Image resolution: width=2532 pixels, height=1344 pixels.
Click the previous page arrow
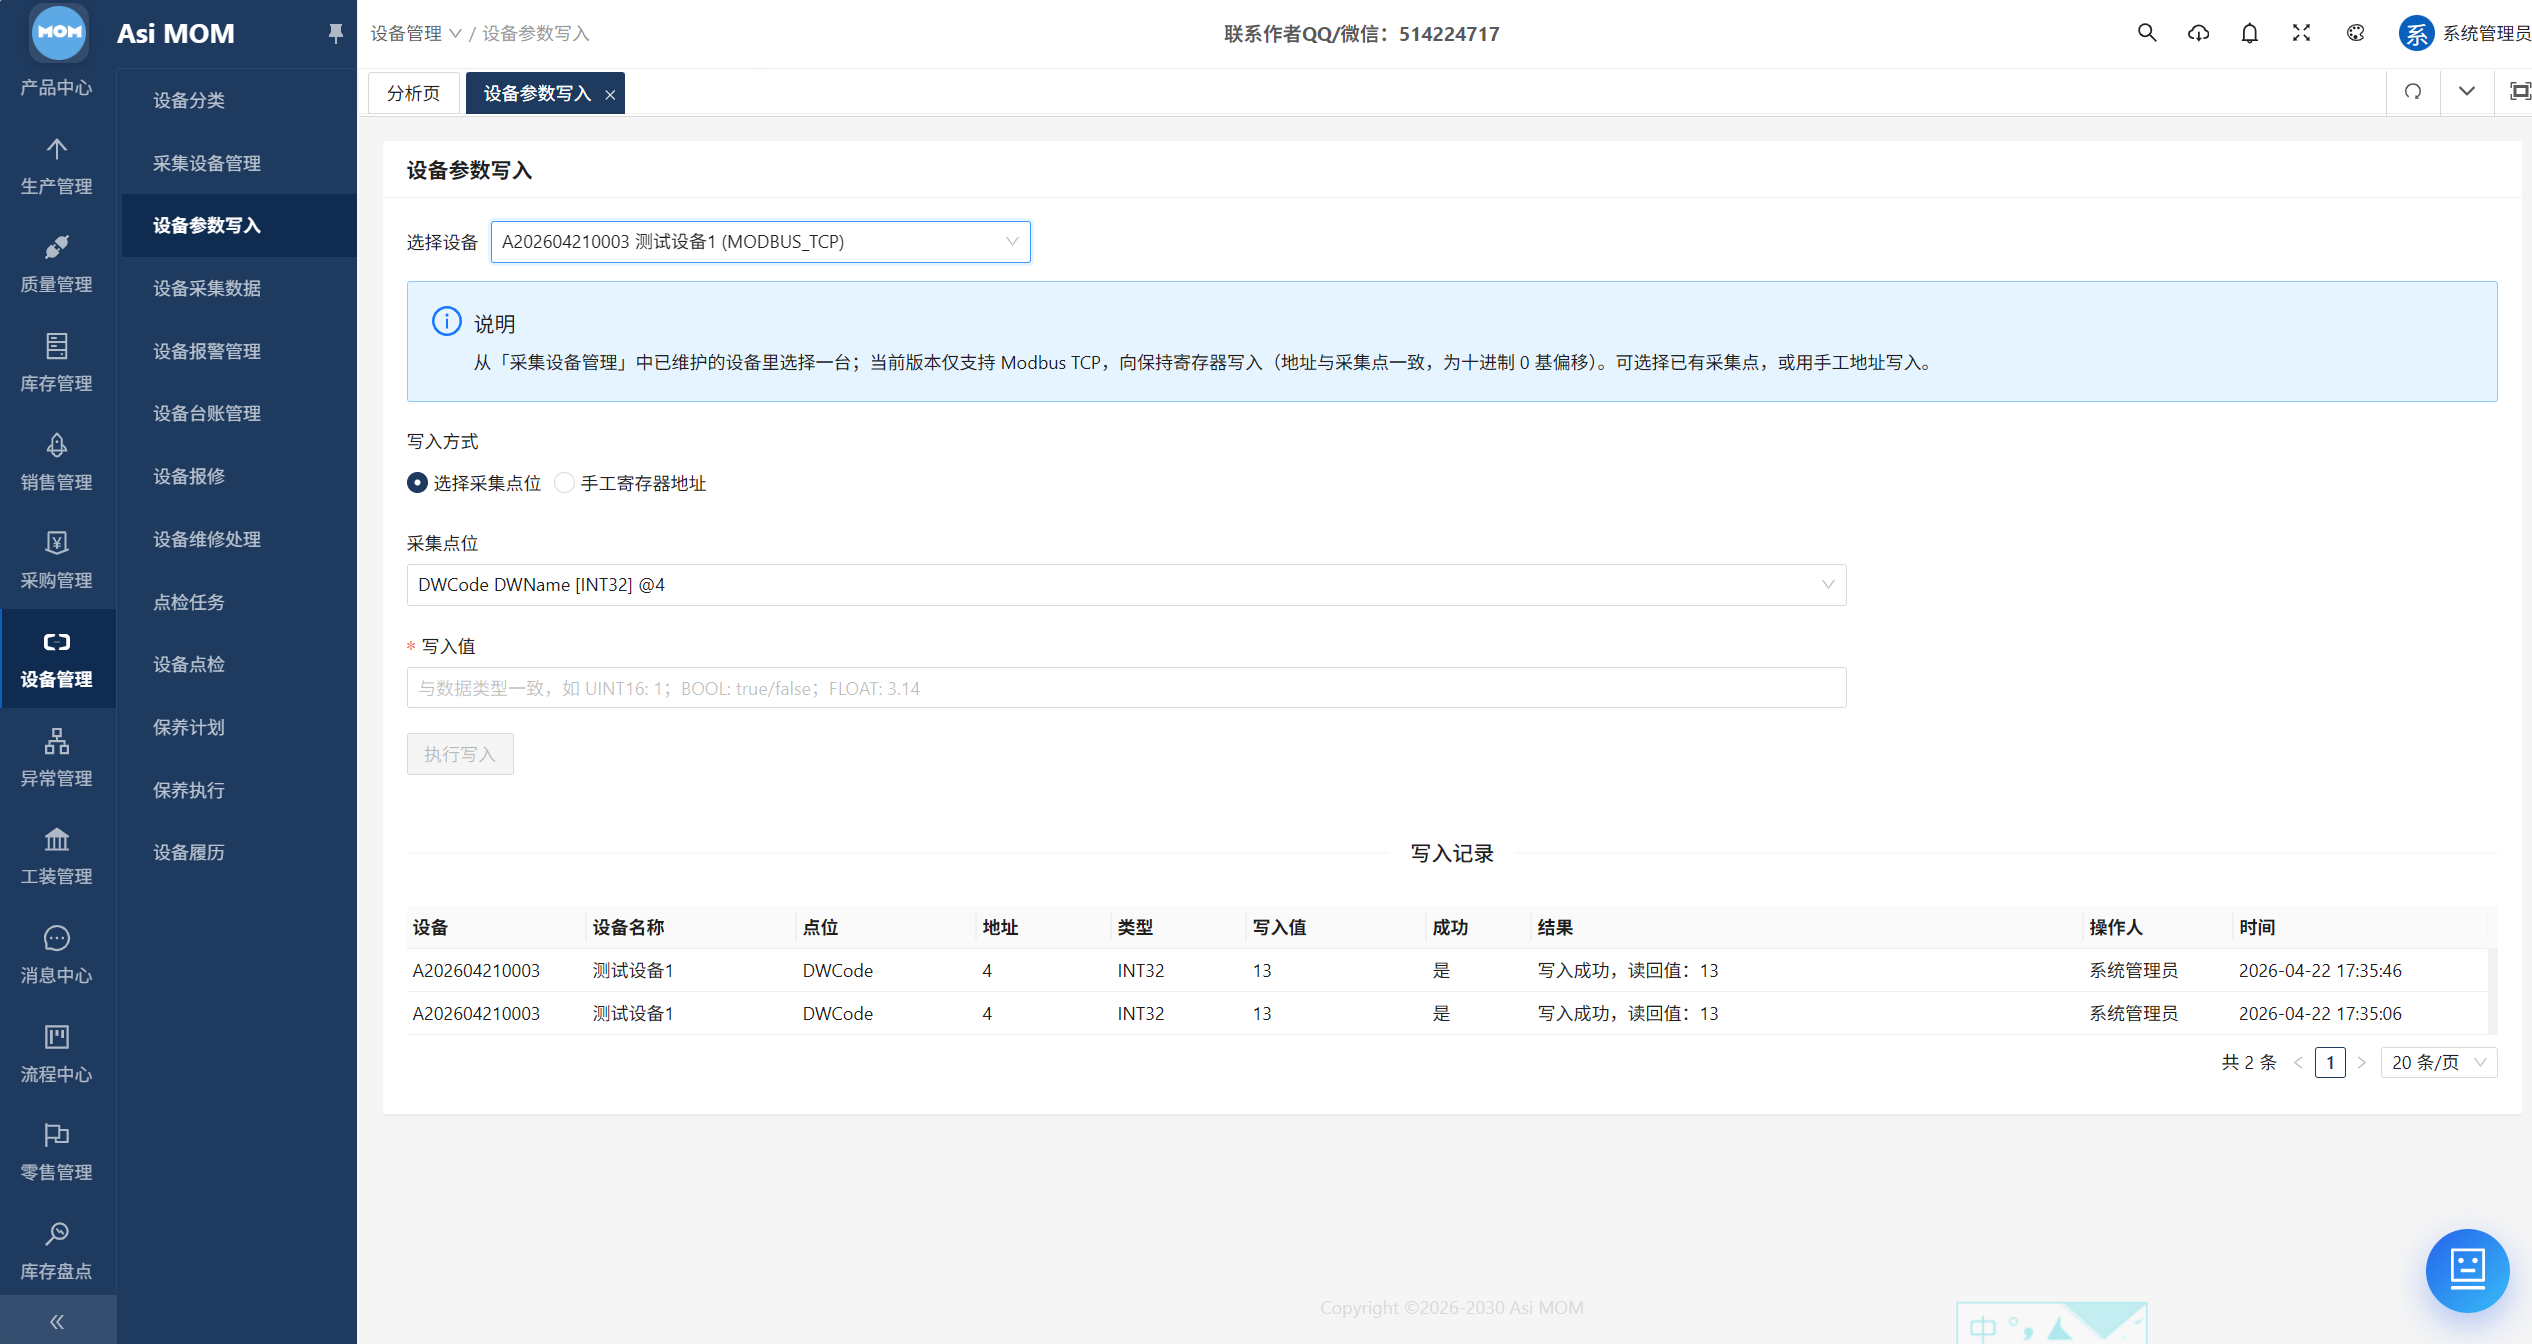pyautogui.click(x=2298, y=1062)
